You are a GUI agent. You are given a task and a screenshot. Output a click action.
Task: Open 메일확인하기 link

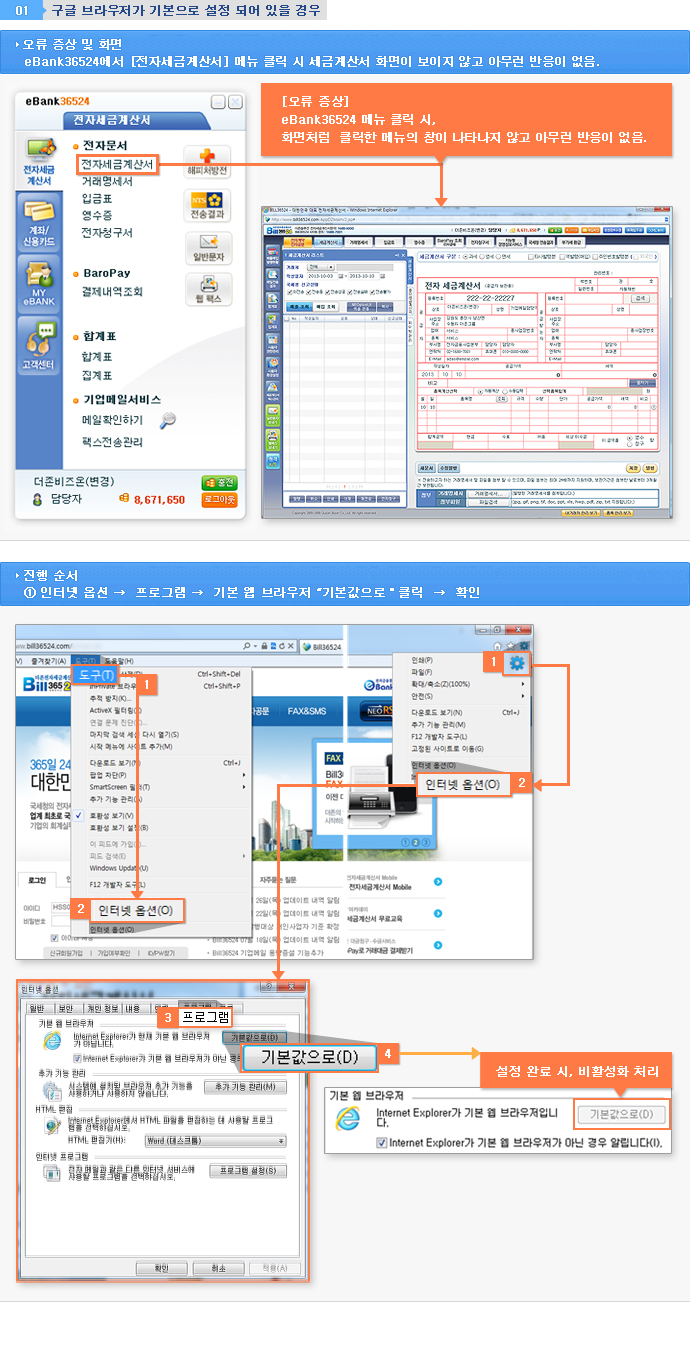click(112, 420)
